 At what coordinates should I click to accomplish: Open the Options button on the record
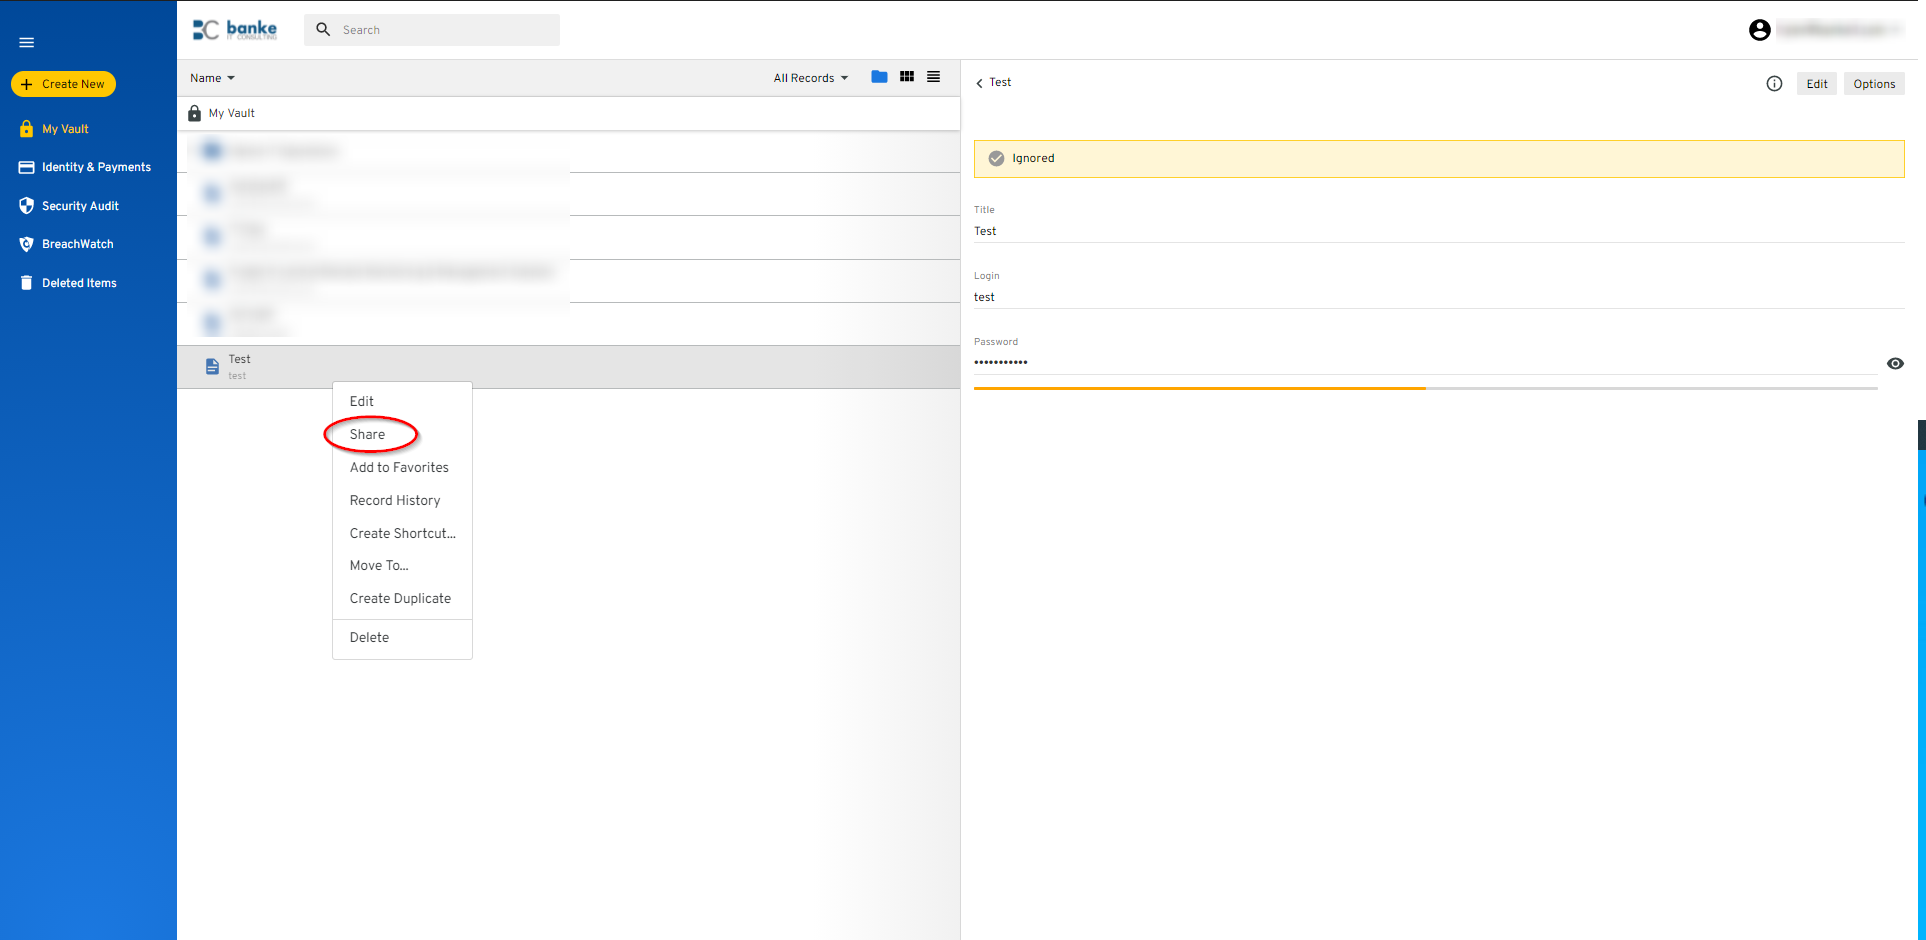(x=1874, y=83)
